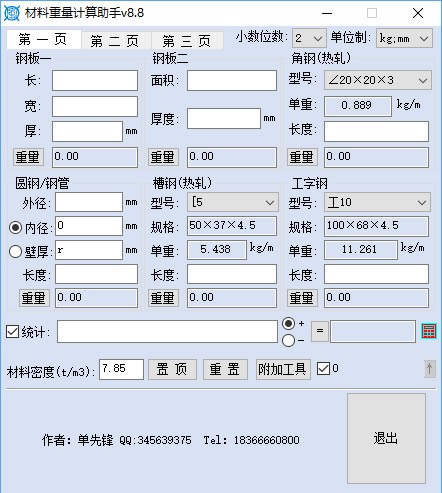Screen dimensions: 442x493
Task: Click 重量 button under 圆钢/钢管
Action: [34, 298]
